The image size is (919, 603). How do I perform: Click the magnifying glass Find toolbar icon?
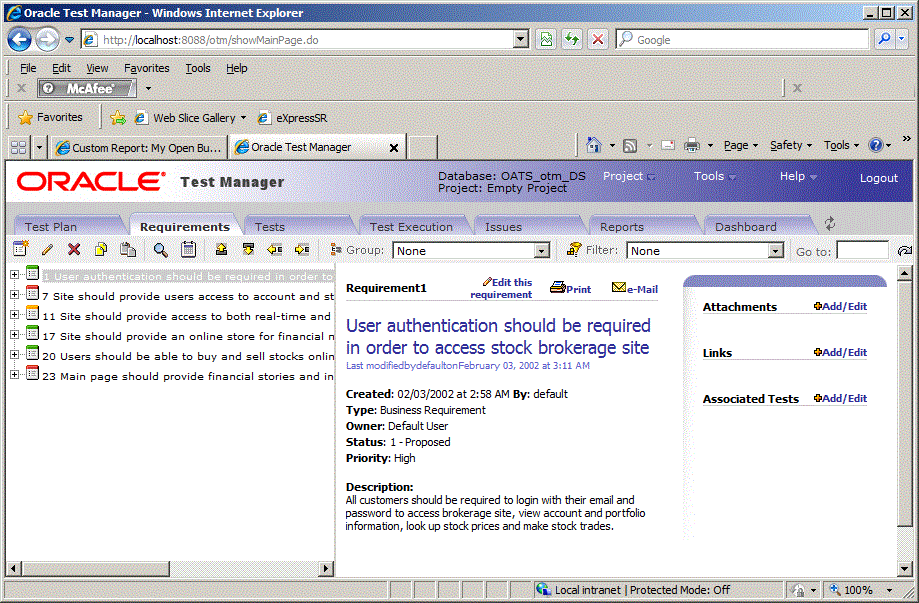[160, 250]
